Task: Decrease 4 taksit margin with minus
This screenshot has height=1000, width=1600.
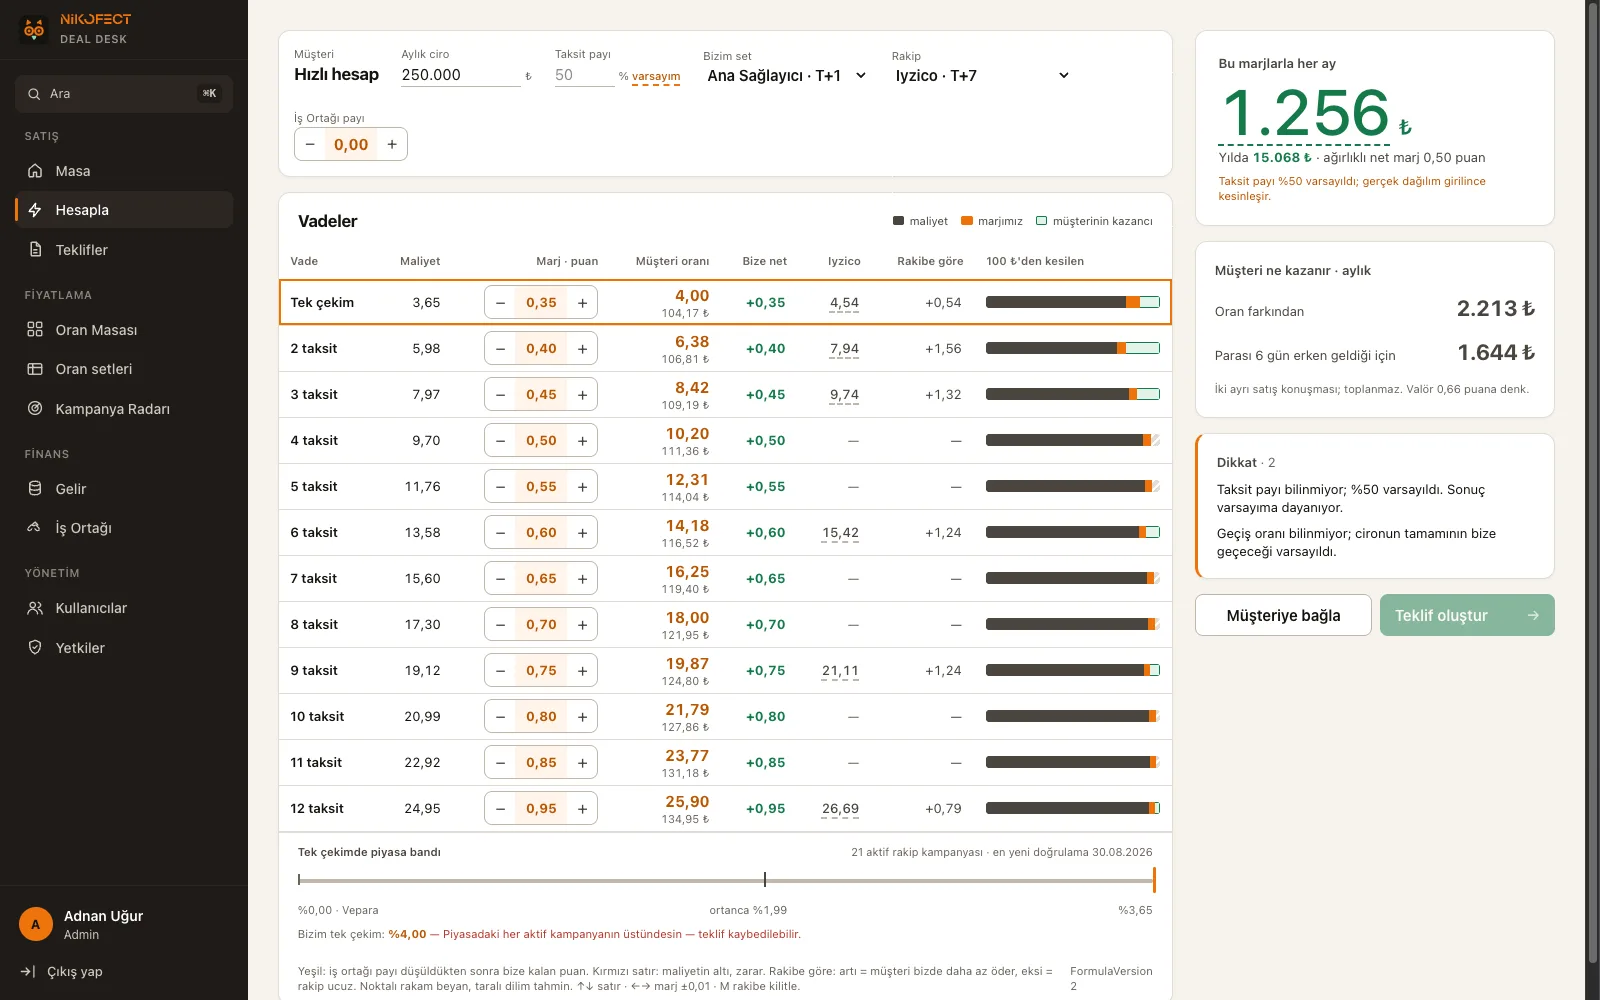Action: pyautogui.click(x=500, y=440)
